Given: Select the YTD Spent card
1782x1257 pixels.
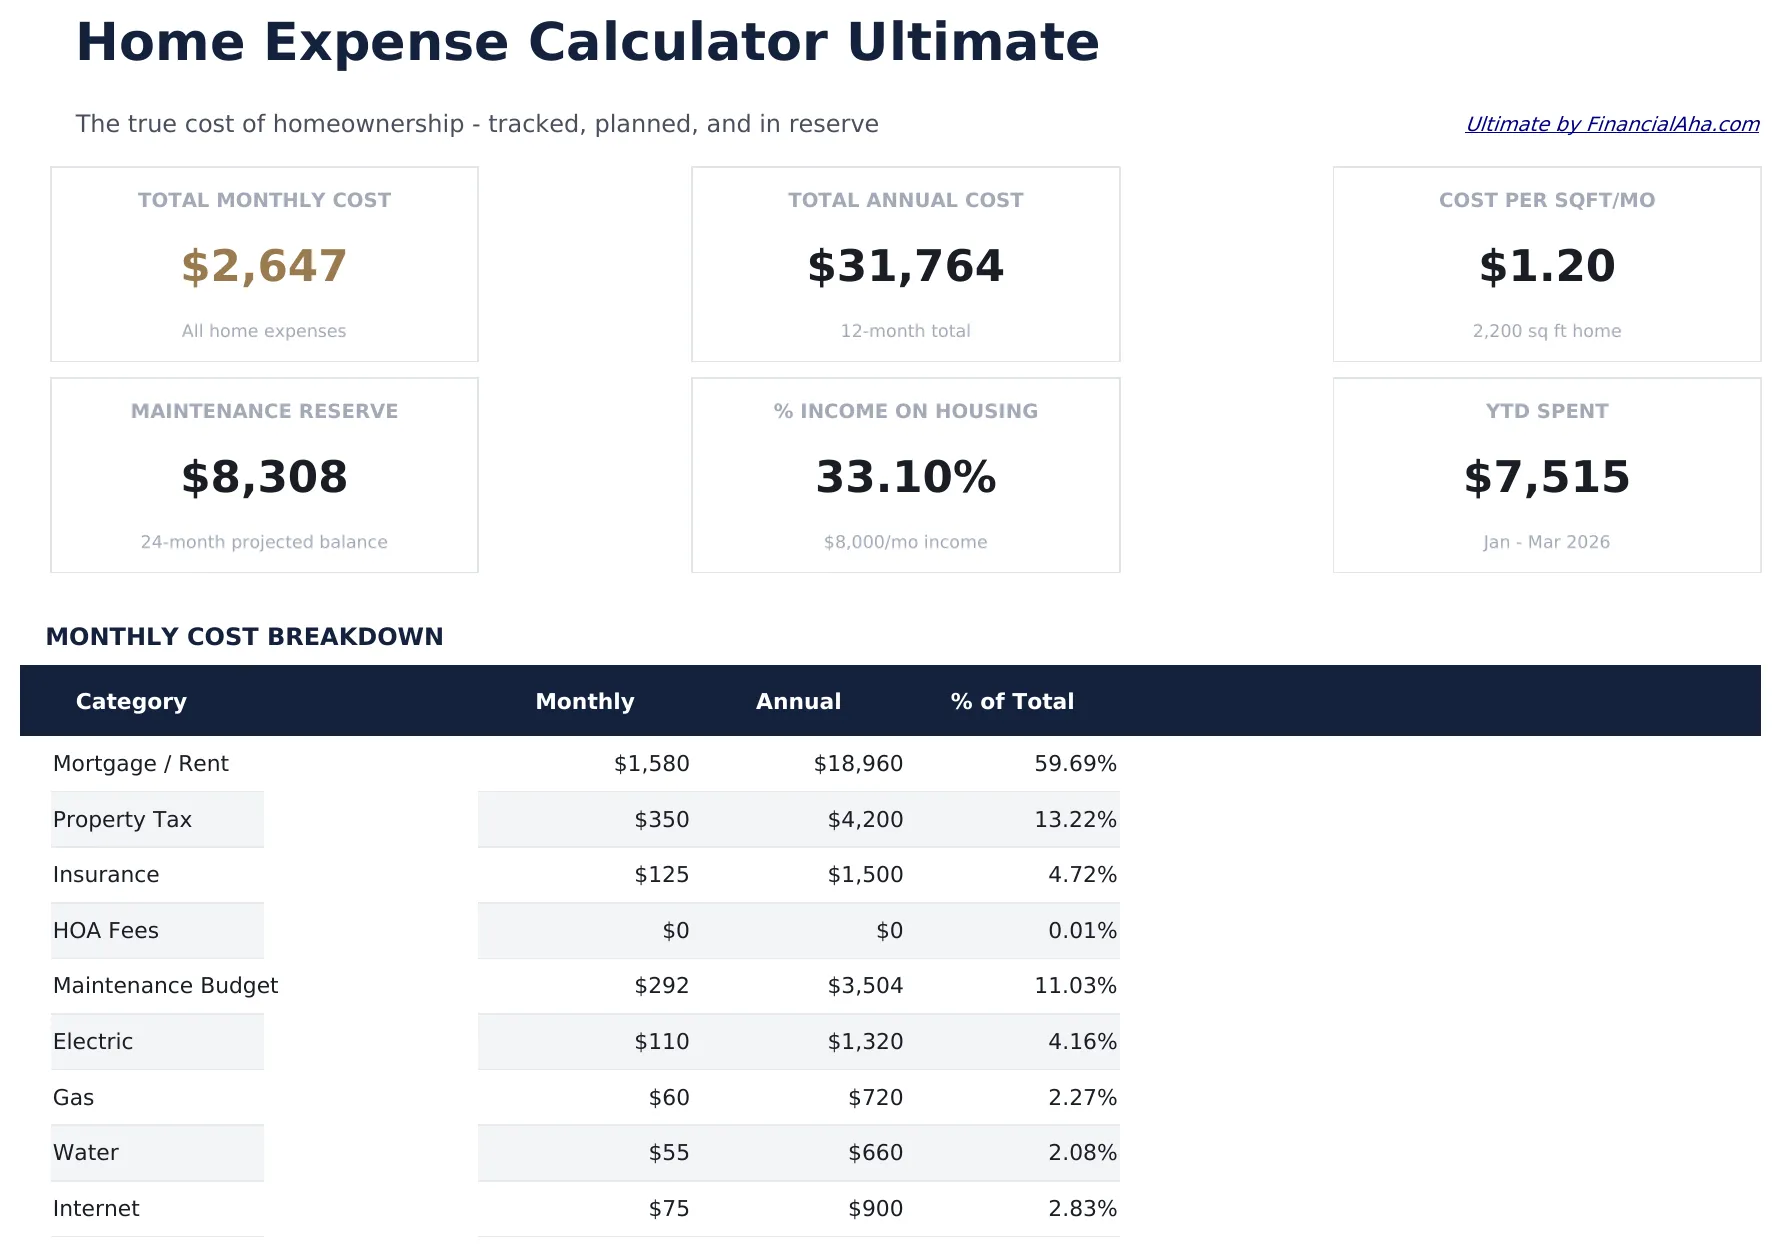Looking at the screenshot, I should [x=1546, y=475].
